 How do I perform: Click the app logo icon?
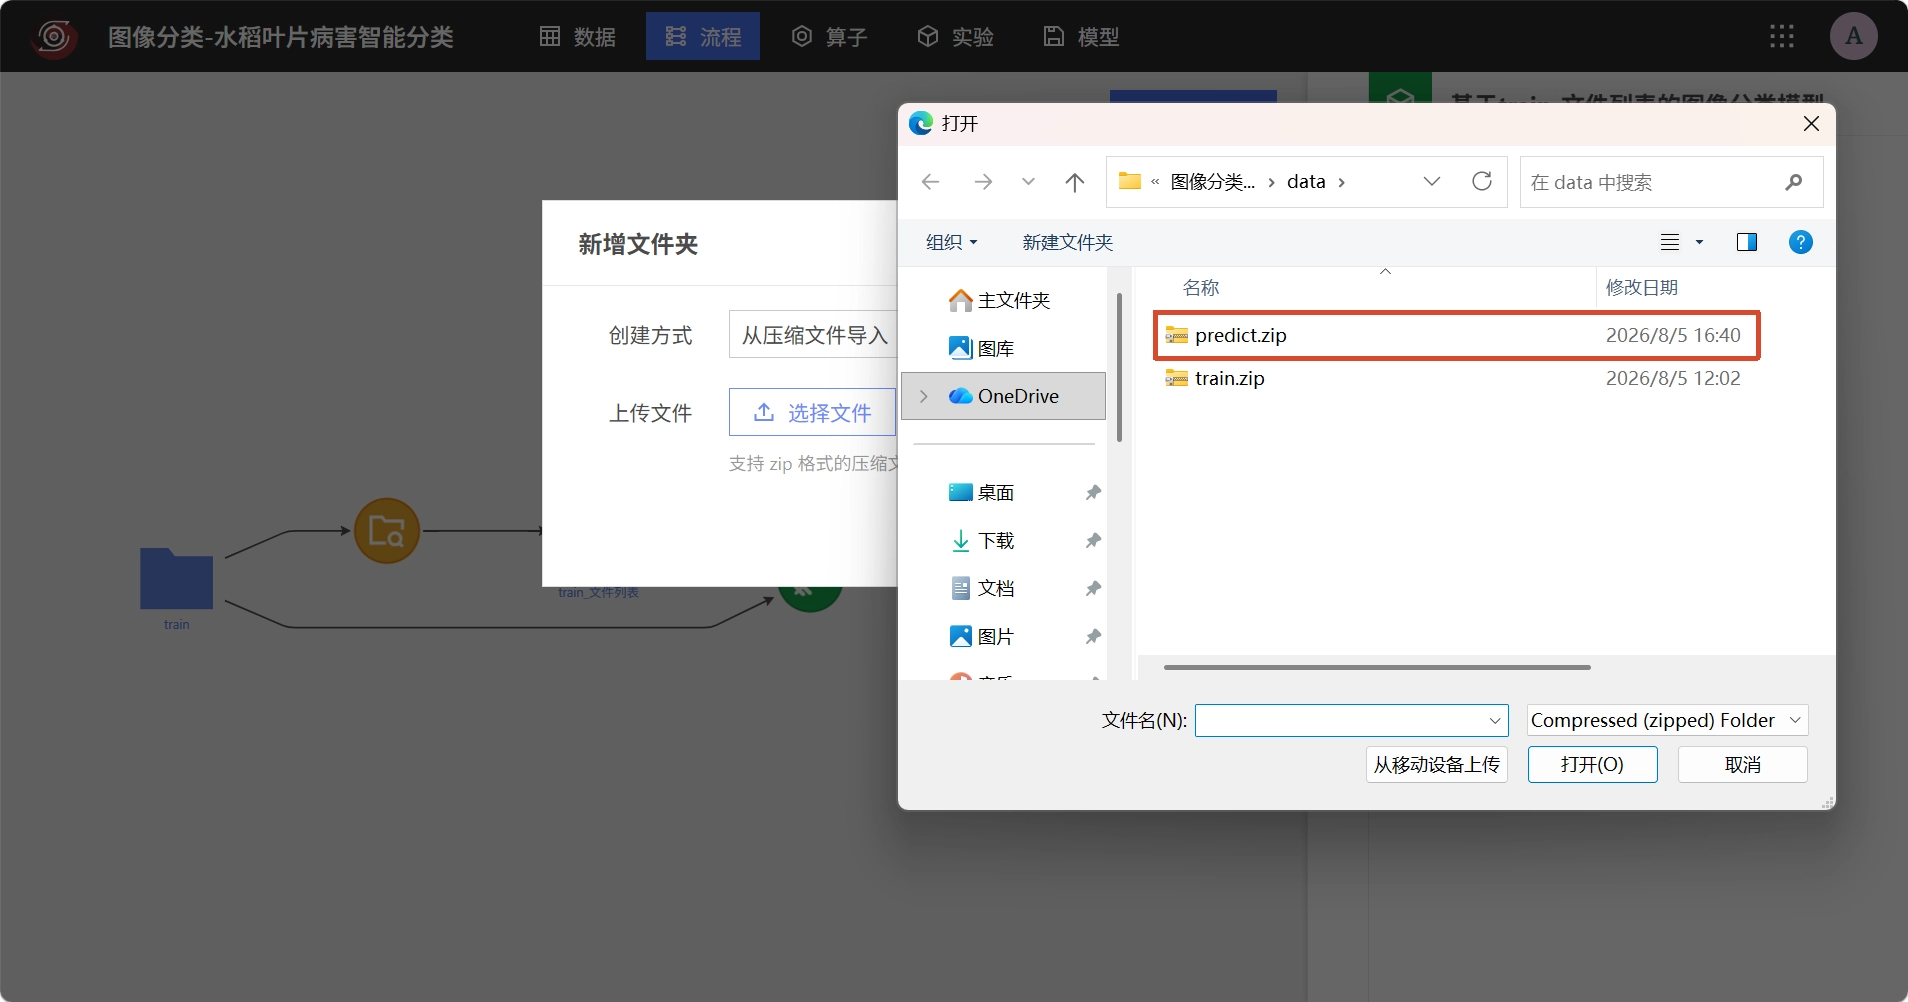[x=54, y=37]
